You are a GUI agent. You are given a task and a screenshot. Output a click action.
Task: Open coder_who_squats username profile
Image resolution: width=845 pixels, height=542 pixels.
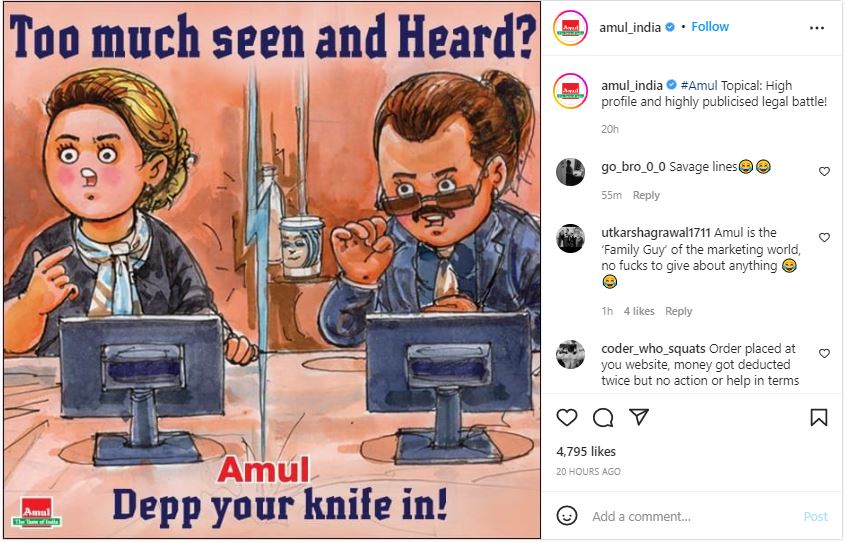653,349
